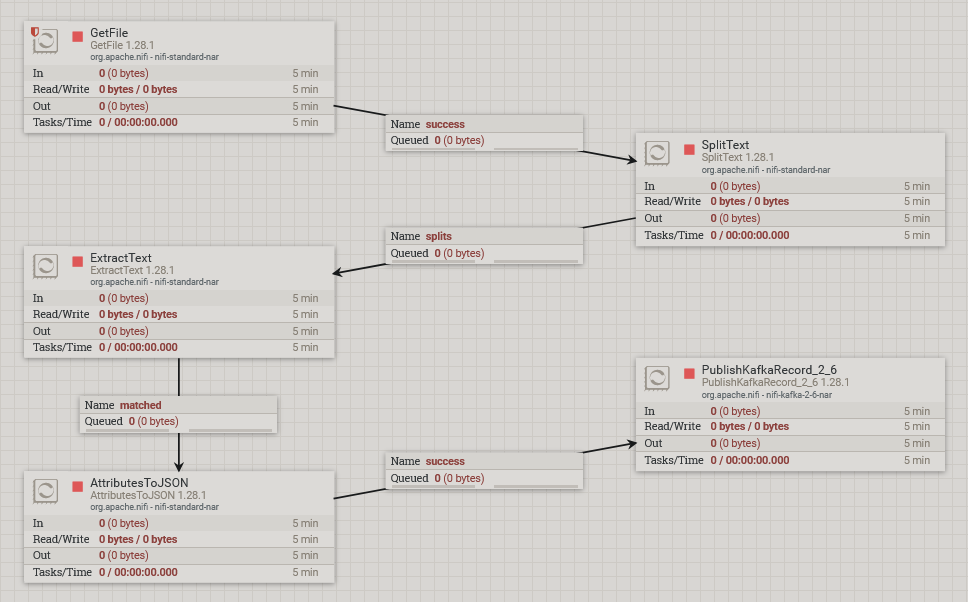
Task: Click the PublishKafkaRecord_2_6 processor icon
Action: [657, 379]
